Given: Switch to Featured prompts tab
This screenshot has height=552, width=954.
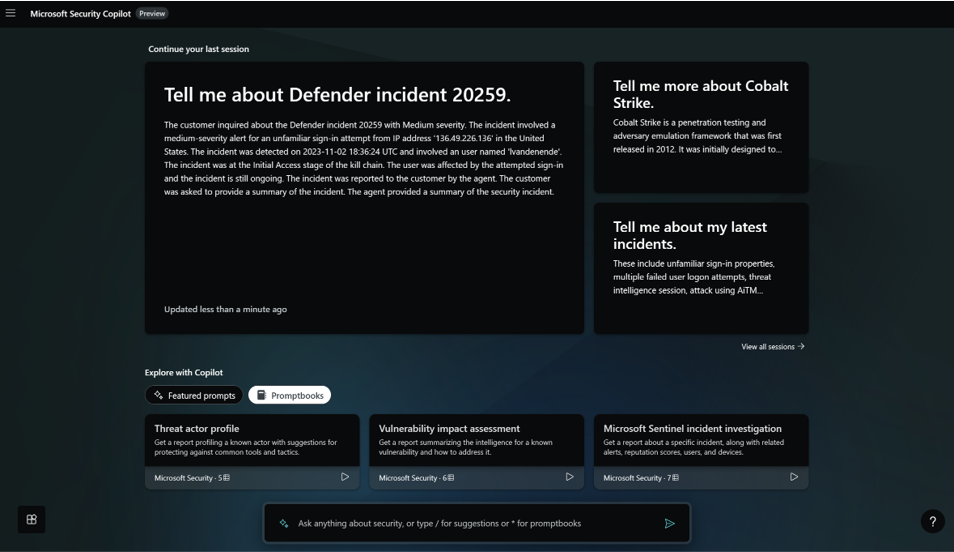Looking at the screenshot, I should point(194,395).
